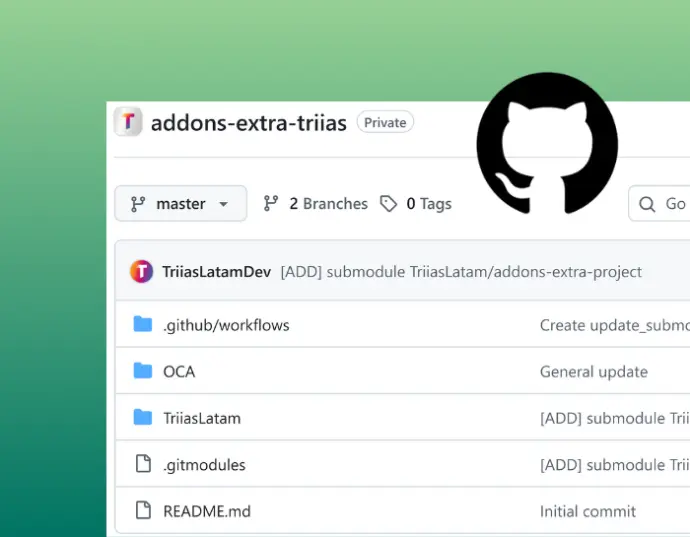Open .gitmodules row's ADD submodule commit

(x=615, y=465)
